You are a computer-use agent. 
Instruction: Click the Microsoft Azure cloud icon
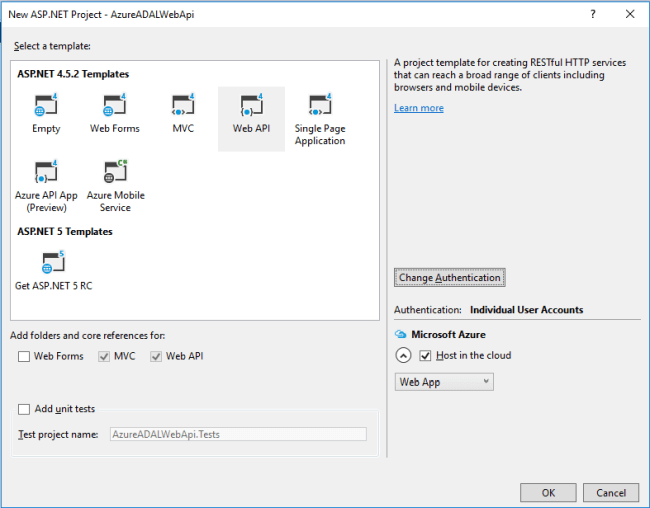coord(400,334)
